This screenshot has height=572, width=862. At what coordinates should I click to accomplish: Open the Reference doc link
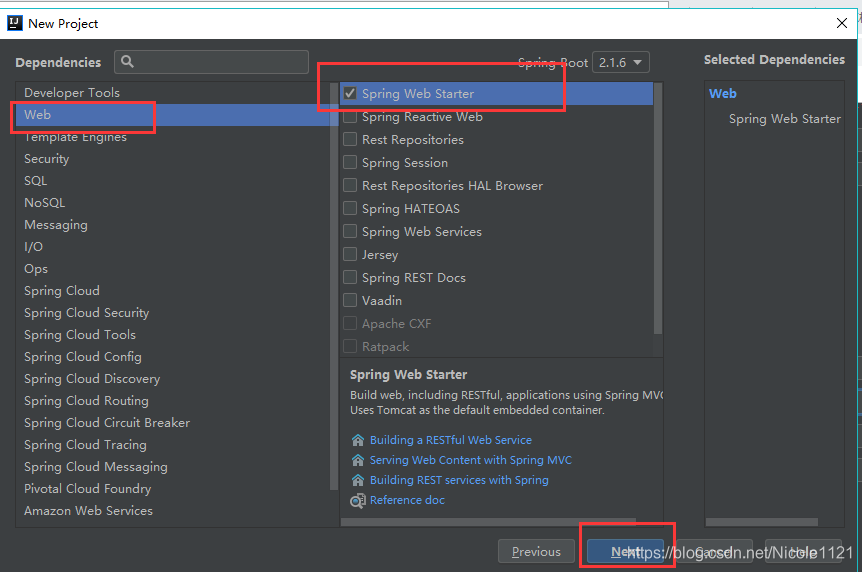407,500
